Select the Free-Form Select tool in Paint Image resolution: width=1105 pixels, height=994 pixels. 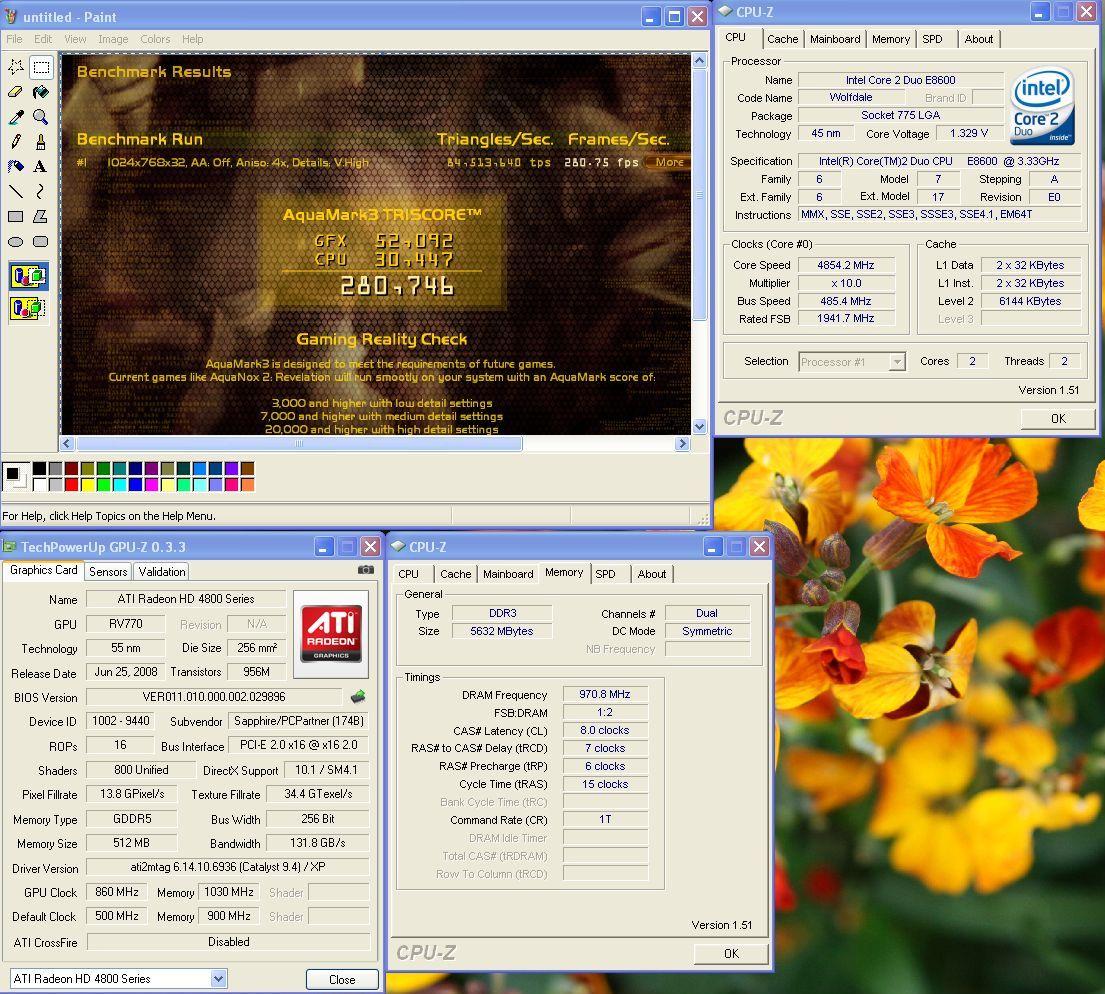point(16,67)
